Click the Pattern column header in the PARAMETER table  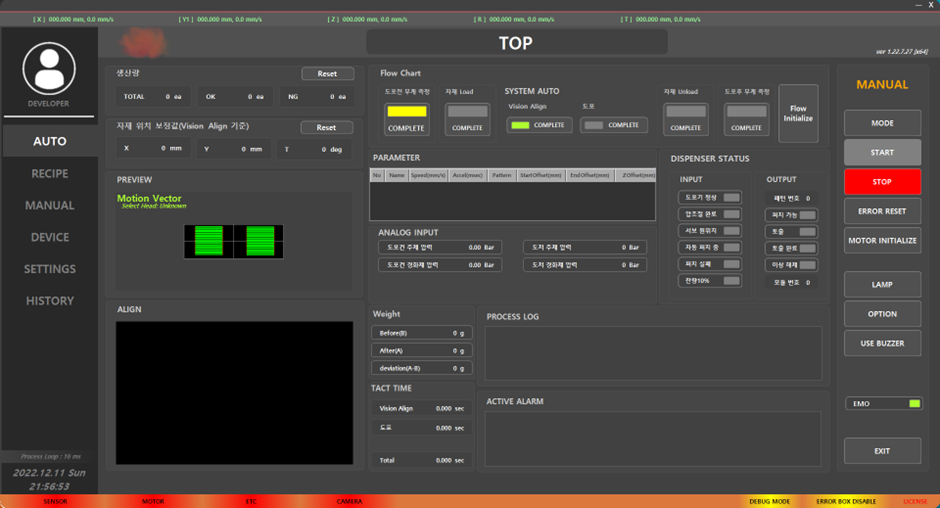tap(501, 175)
